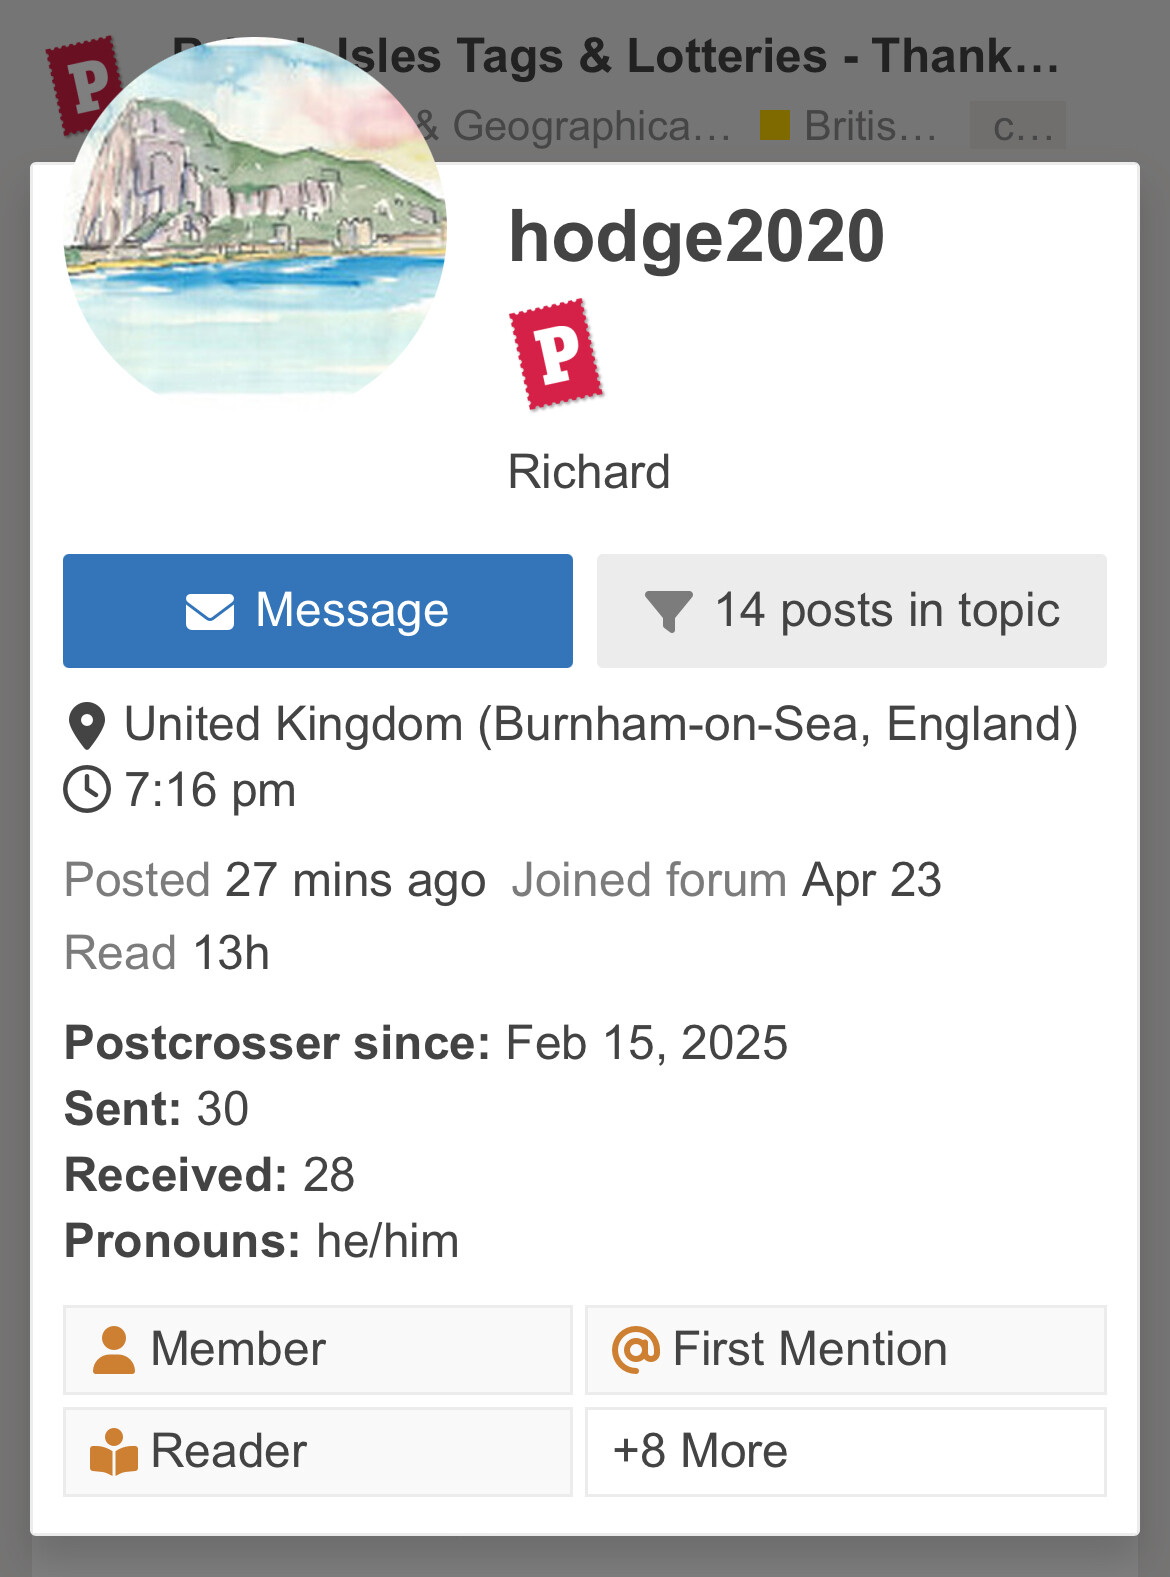Send a Message to hodge2020

click(318, 611)
